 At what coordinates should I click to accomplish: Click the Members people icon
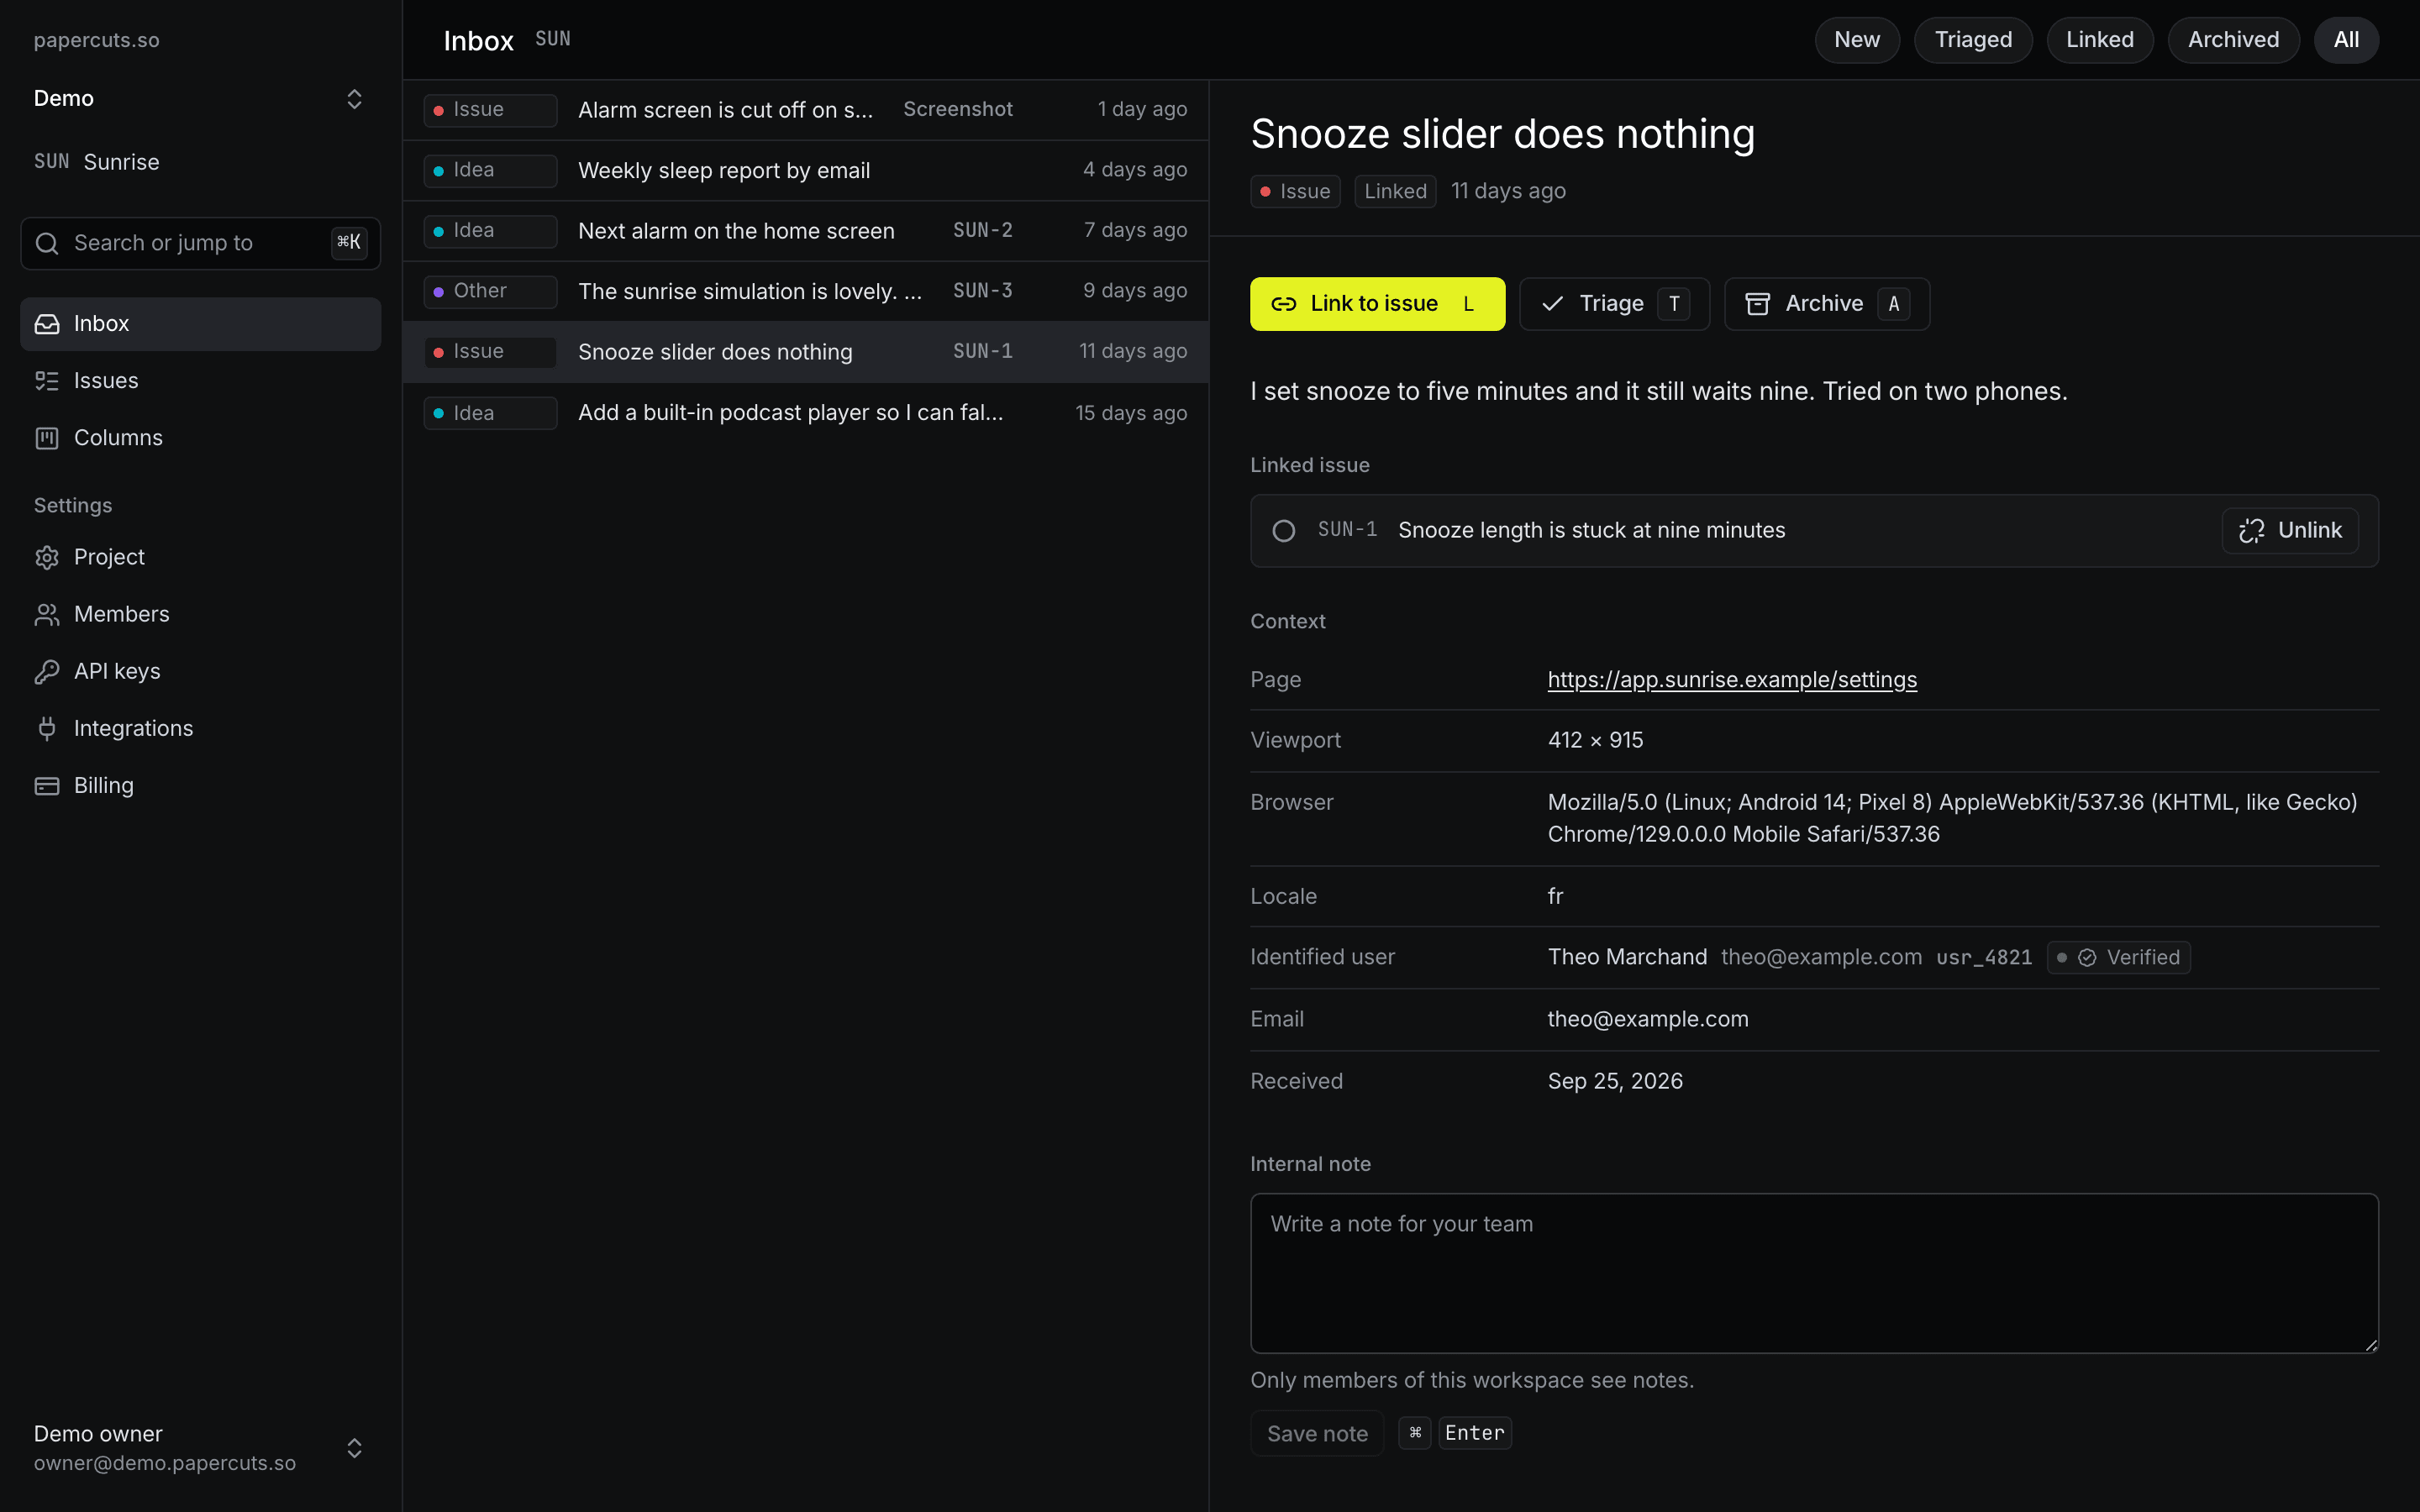click(x=47, y=614)
